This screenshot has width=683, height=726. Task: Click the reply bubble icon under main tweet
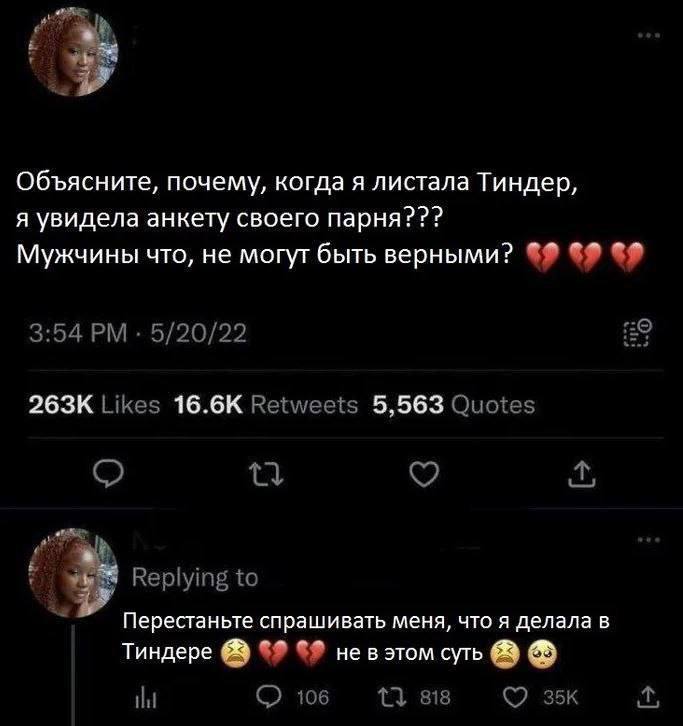coord(108,474)
